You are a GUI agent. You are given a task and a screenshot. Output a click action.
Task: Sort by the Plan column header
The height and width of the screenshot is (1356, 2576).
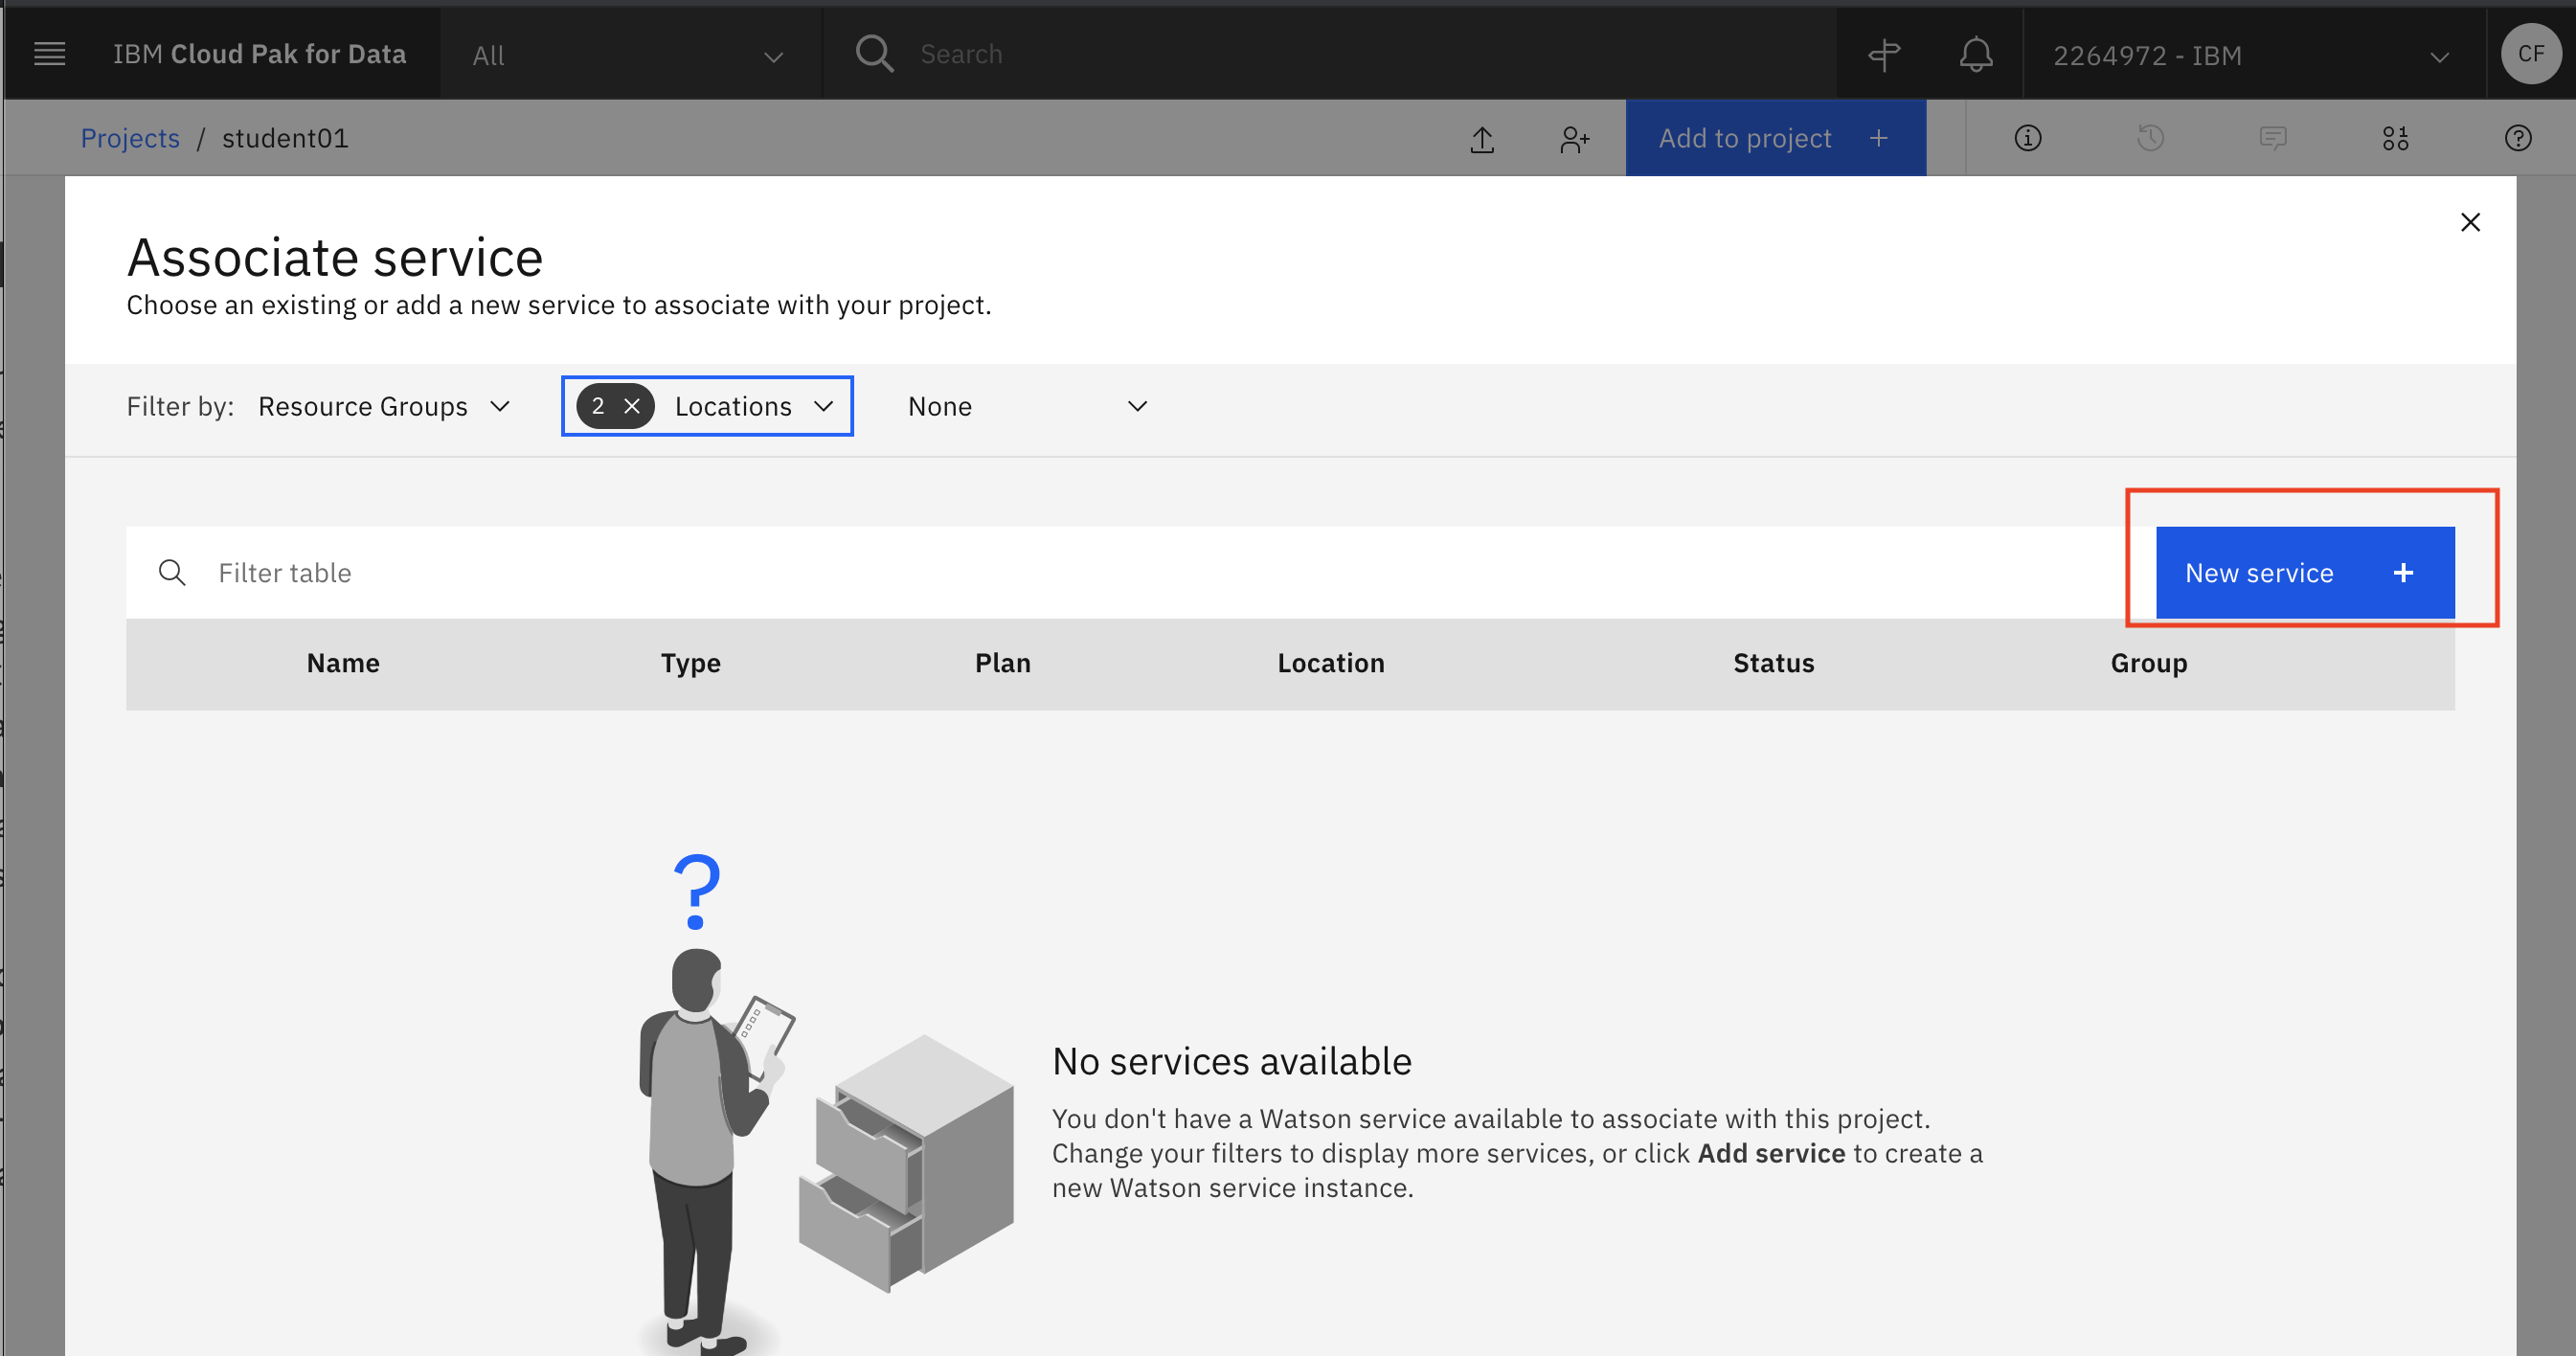pyautogui.click(x=1002, y=663)
